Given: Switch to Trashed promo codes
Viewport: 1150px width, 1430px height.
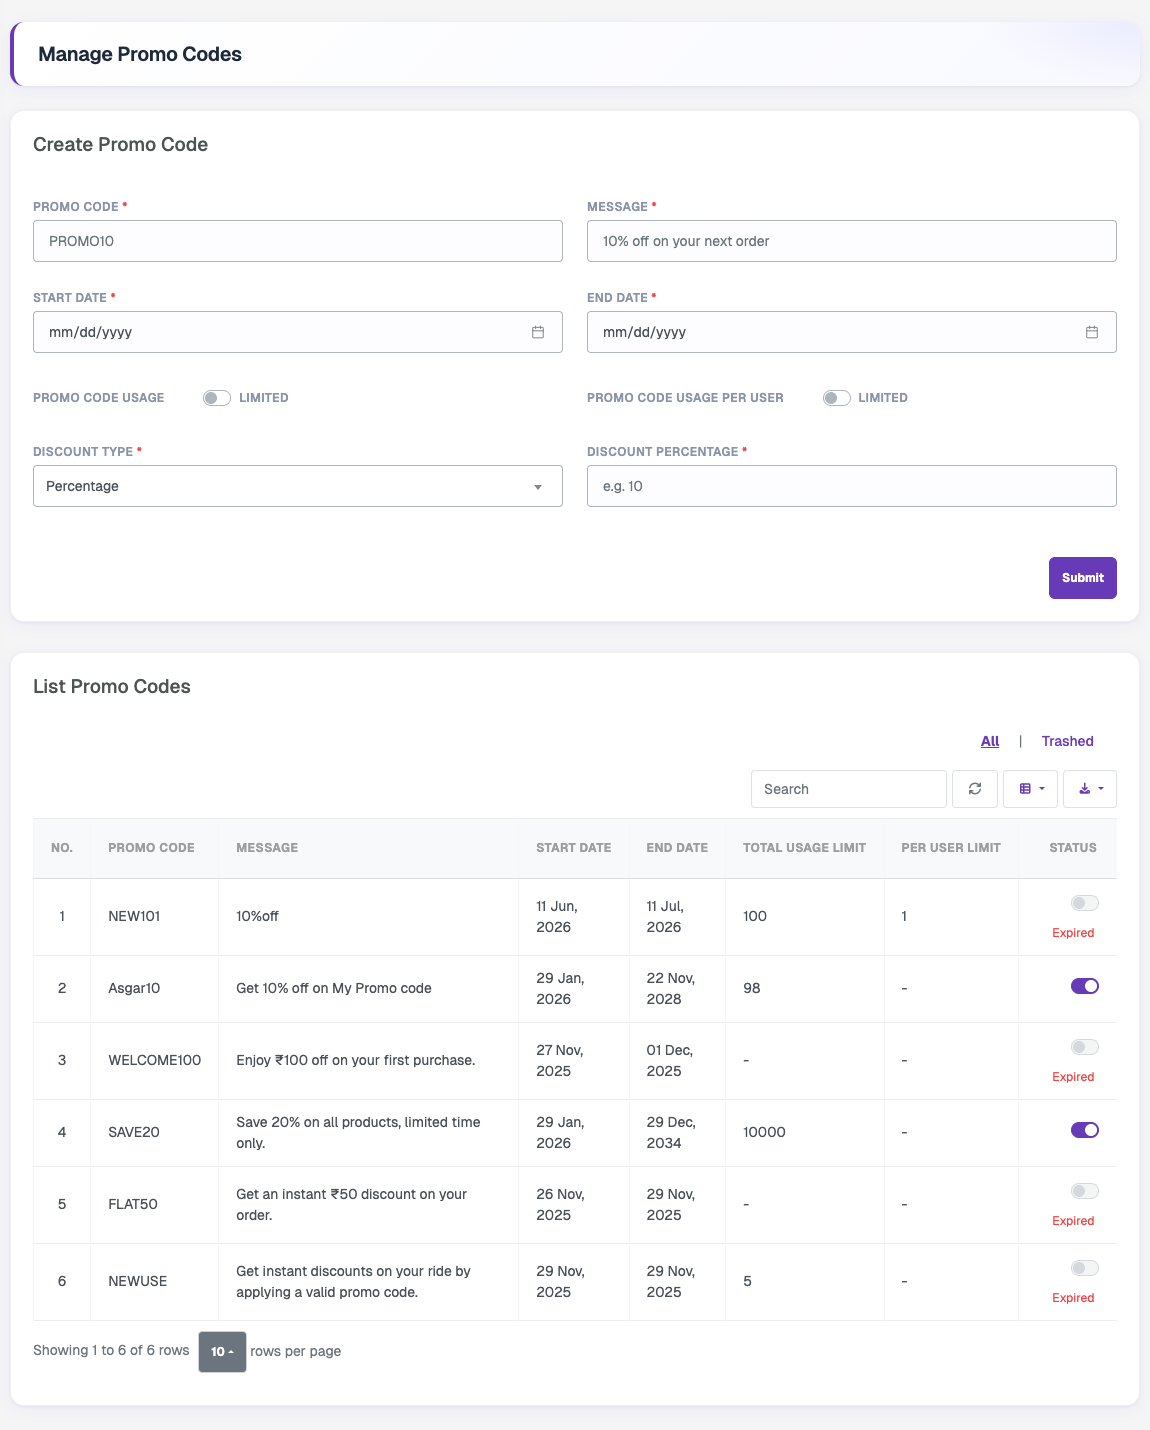Looking at the screenshot, I should (1067, 741).
